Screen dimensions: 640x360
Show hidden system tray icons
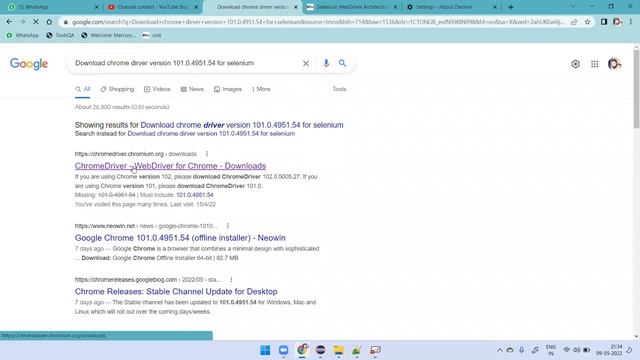500,350
